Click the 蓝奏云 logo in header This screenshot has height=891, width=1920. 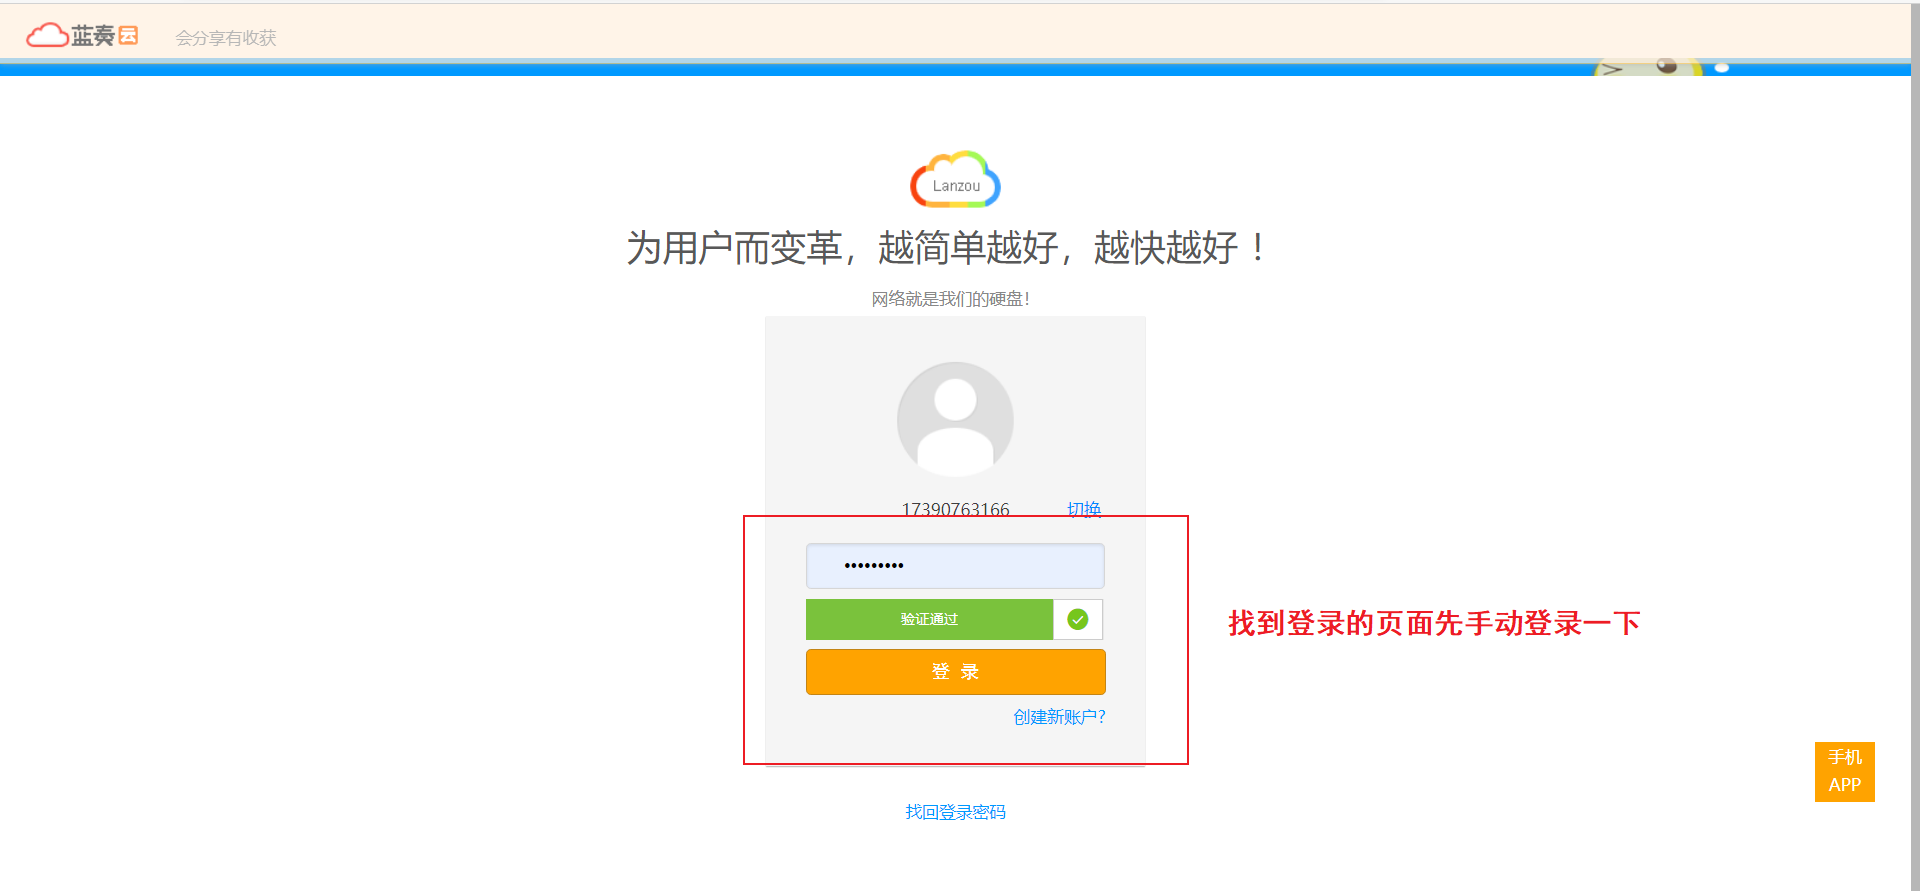[x=82, y=36]
